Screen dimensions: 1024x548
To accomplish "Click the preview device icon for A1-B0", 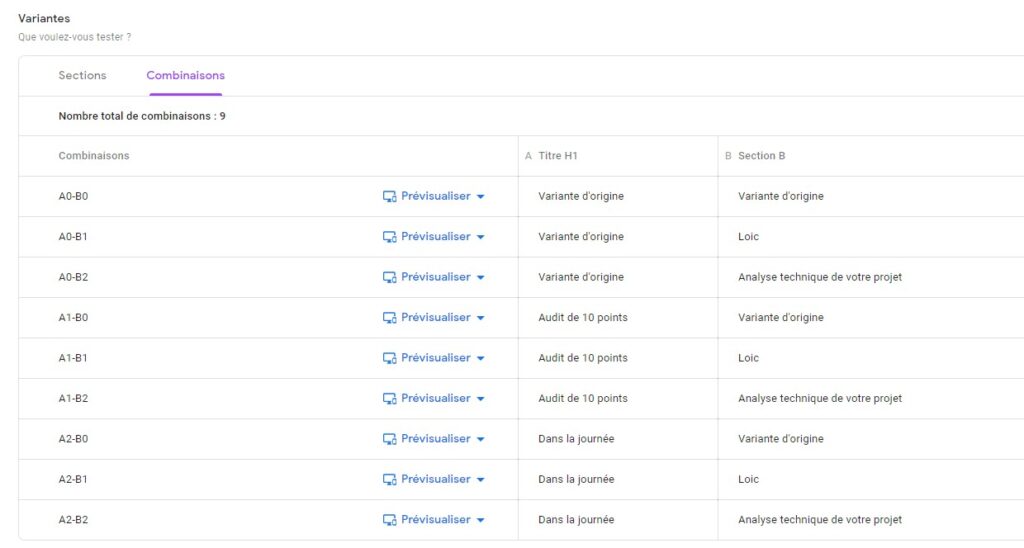I will pos(389,318).
